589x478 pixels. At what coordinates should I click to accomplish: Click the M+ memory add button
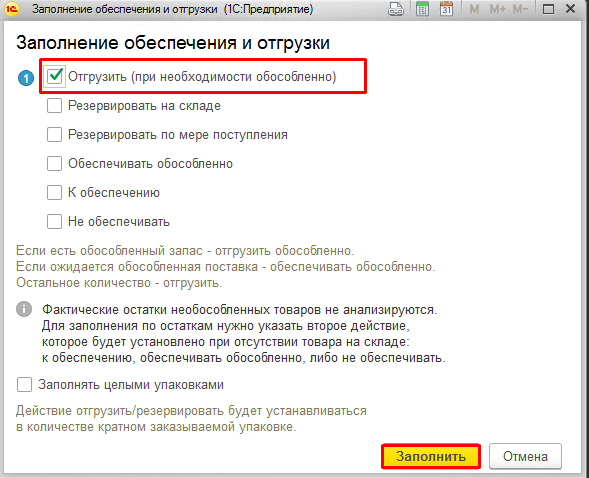[497, 9]
